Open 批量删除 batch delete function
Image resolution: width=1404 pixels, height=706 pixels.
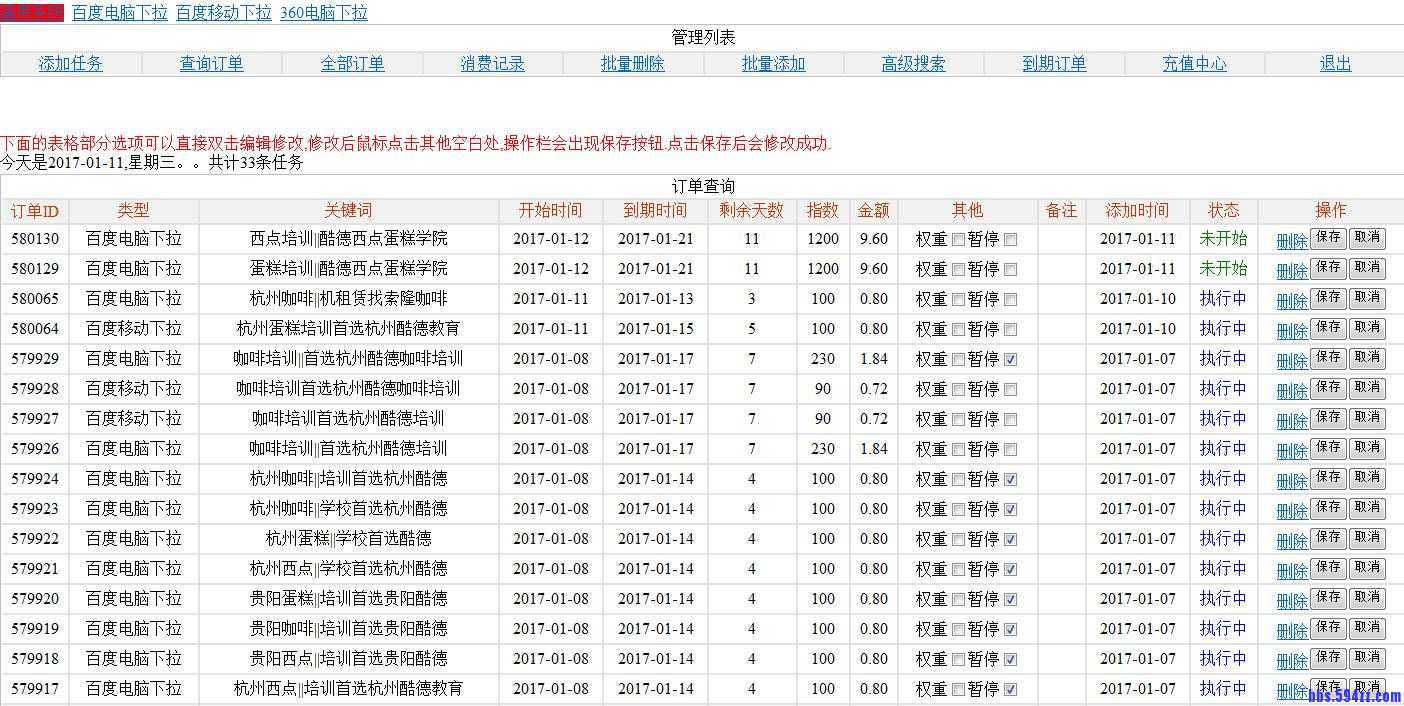tap(633, 63)
